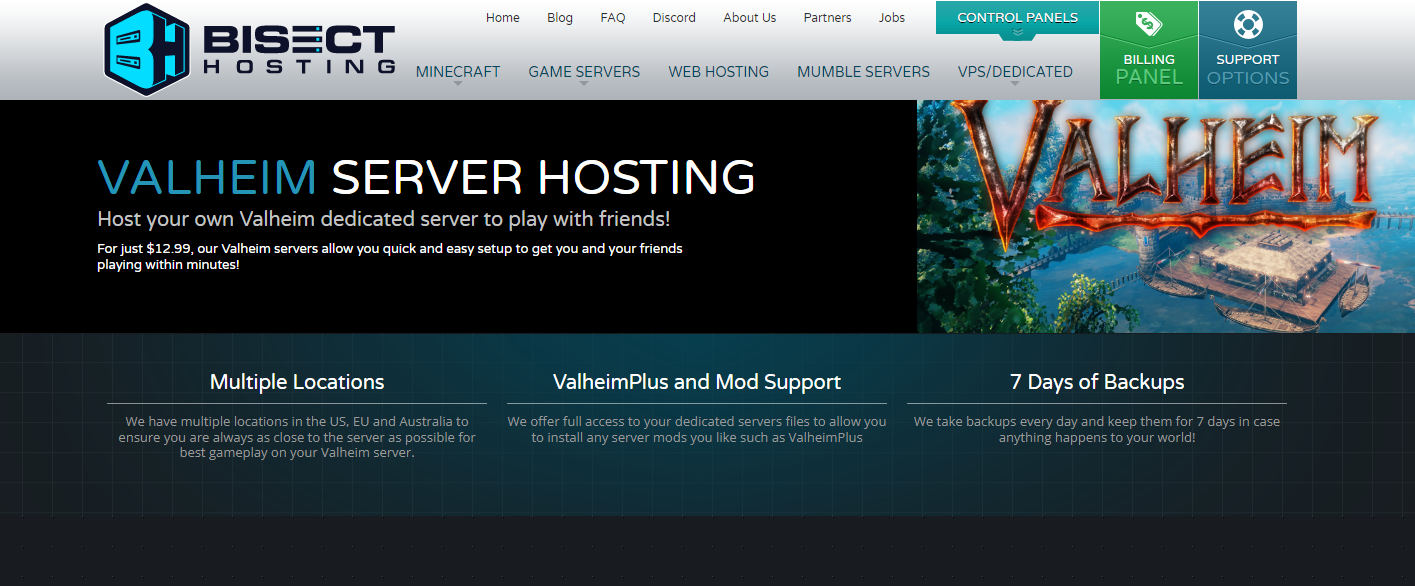Open the Blog link
The height and width of the screenshot is (586, 1415).
pyautogui.click(x=560, y=18)
